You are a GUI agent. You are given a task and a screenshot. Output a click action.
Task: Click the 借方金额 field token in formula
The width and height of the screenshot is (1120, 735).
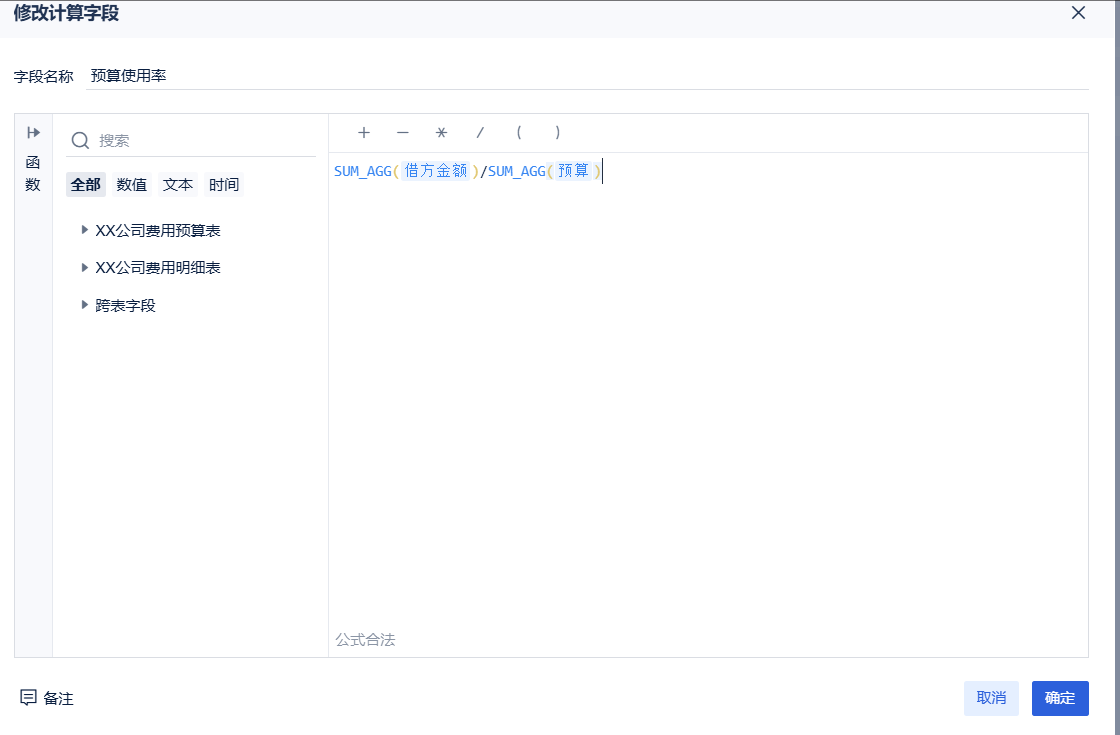click(x=436, y=171)
